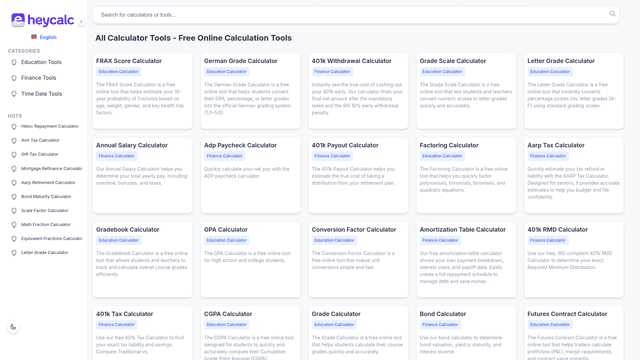
Task: Open the Conversion Factor Calculator card
Action: pyautogui.click(x=358, y=260)
